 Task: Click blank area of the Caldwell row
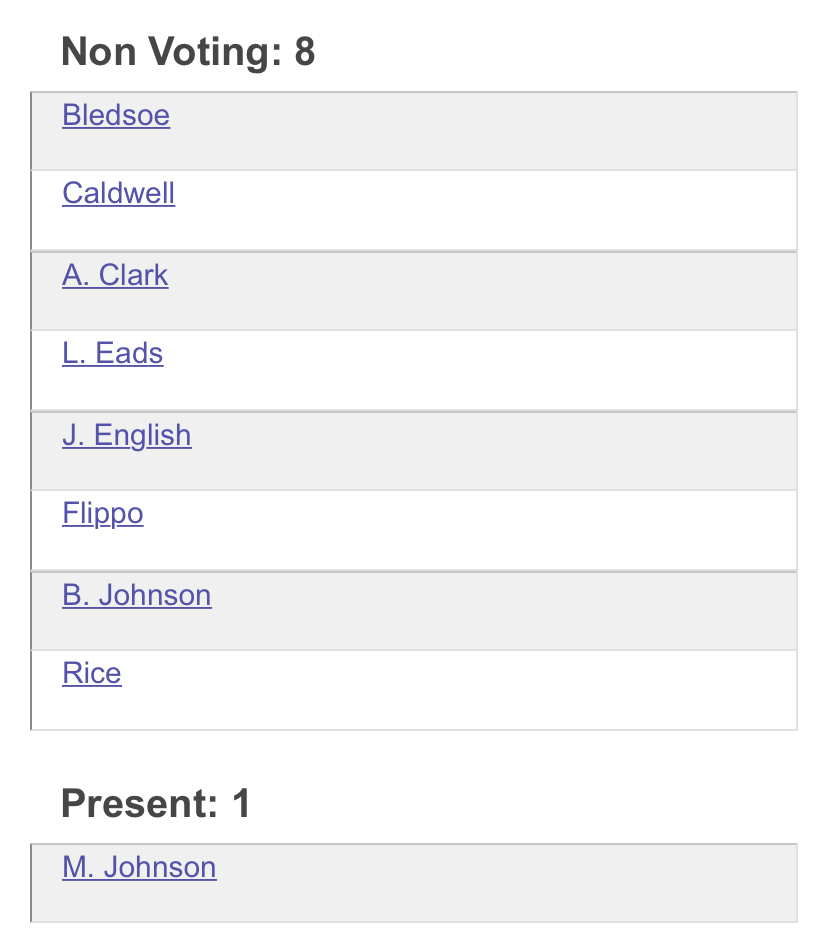point(500,210)
